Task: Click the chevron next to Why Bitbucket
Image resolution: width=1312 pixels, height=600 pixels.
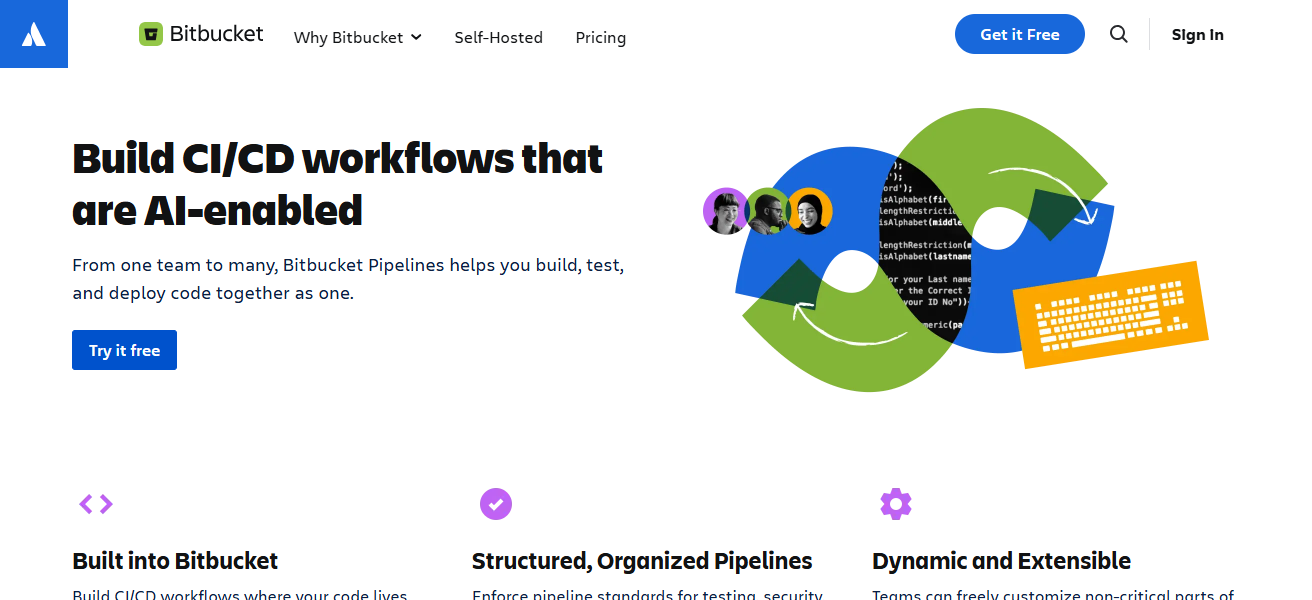Action: coord(417,37)
